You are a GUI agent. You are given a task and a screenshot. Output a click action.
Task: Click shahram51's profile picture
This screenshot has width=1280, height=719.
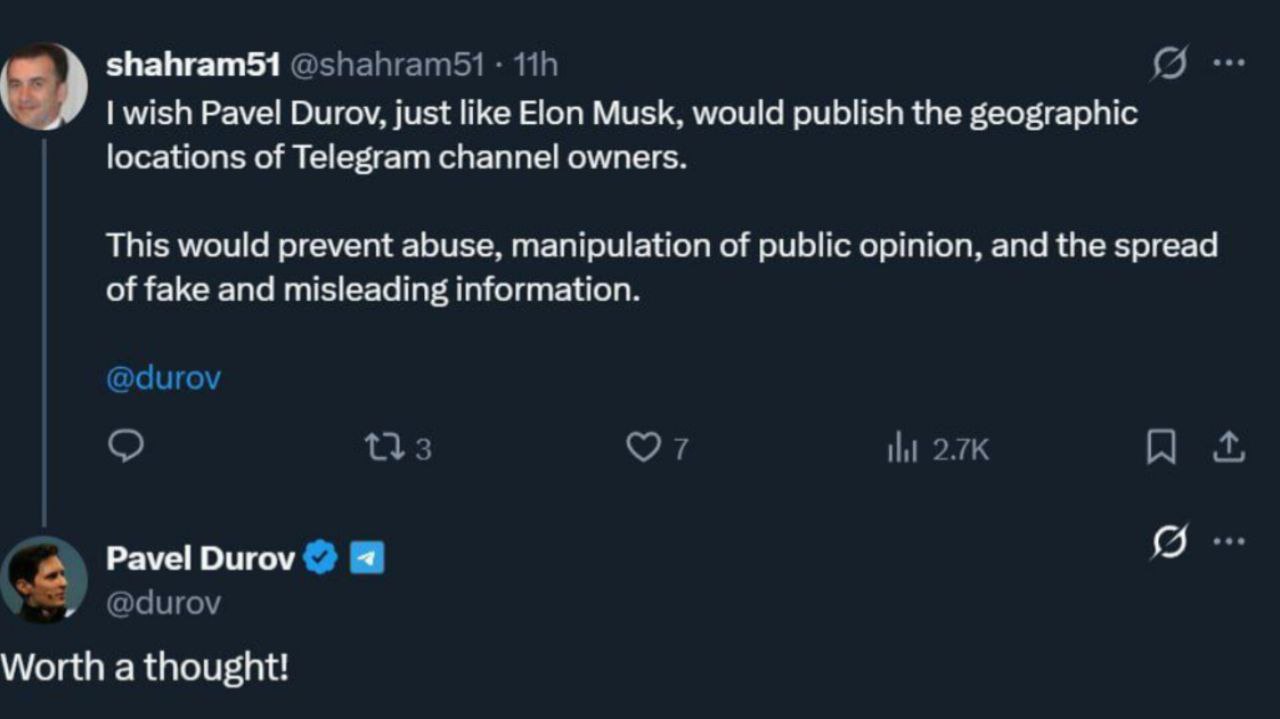(x=44, y=86)
